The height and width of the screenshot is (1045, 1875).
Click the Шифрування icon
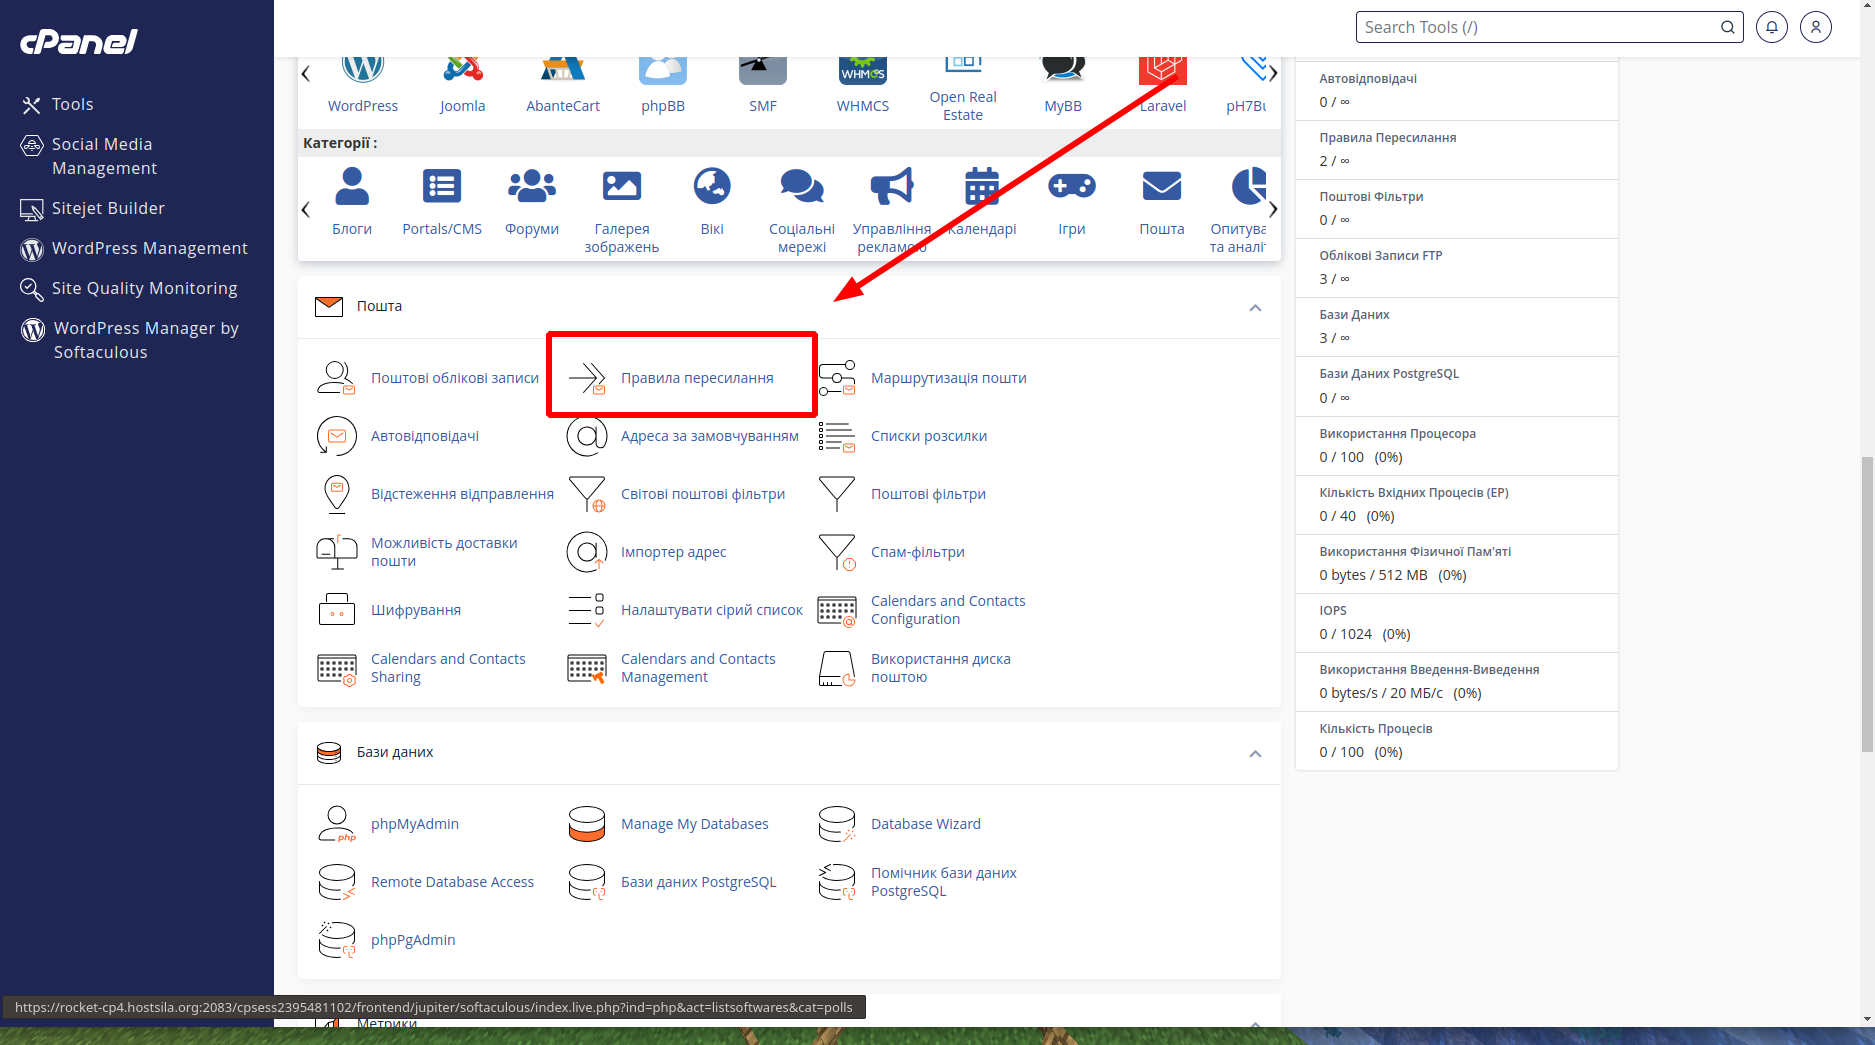click(x=336, y=610)
